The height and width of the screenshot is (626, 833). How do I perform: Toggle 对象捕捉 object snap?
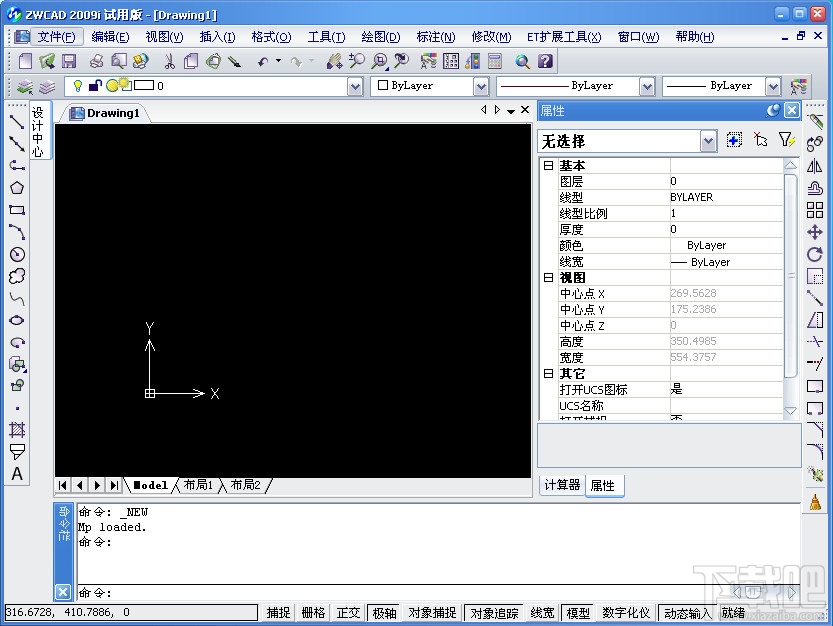432,613
